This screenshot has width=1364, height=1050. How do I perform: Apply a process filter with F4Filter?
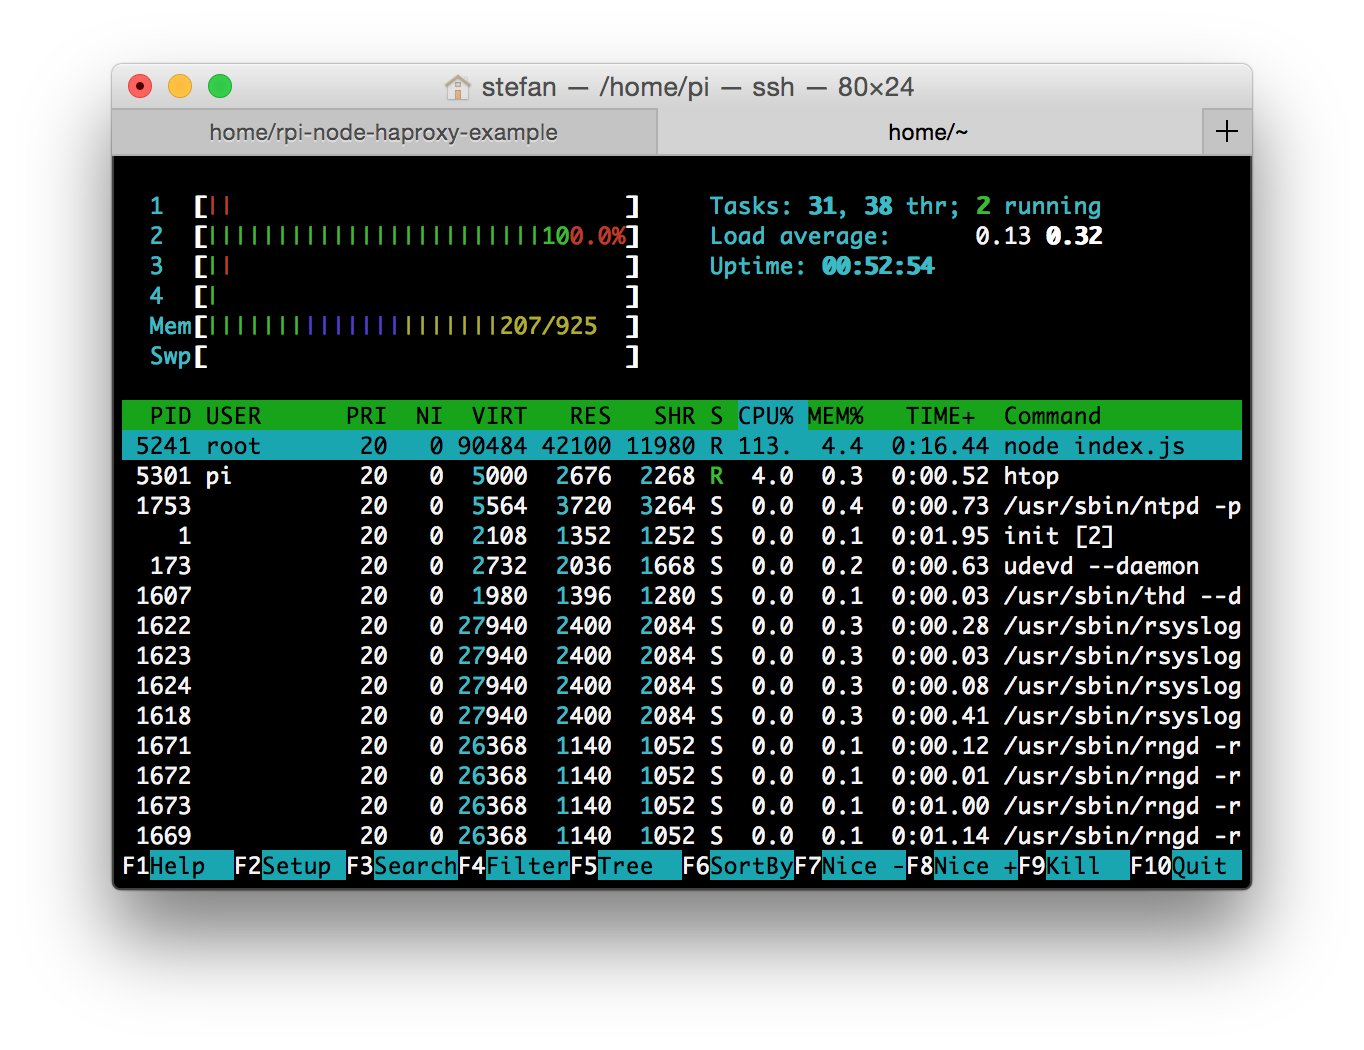click(515, 866)
